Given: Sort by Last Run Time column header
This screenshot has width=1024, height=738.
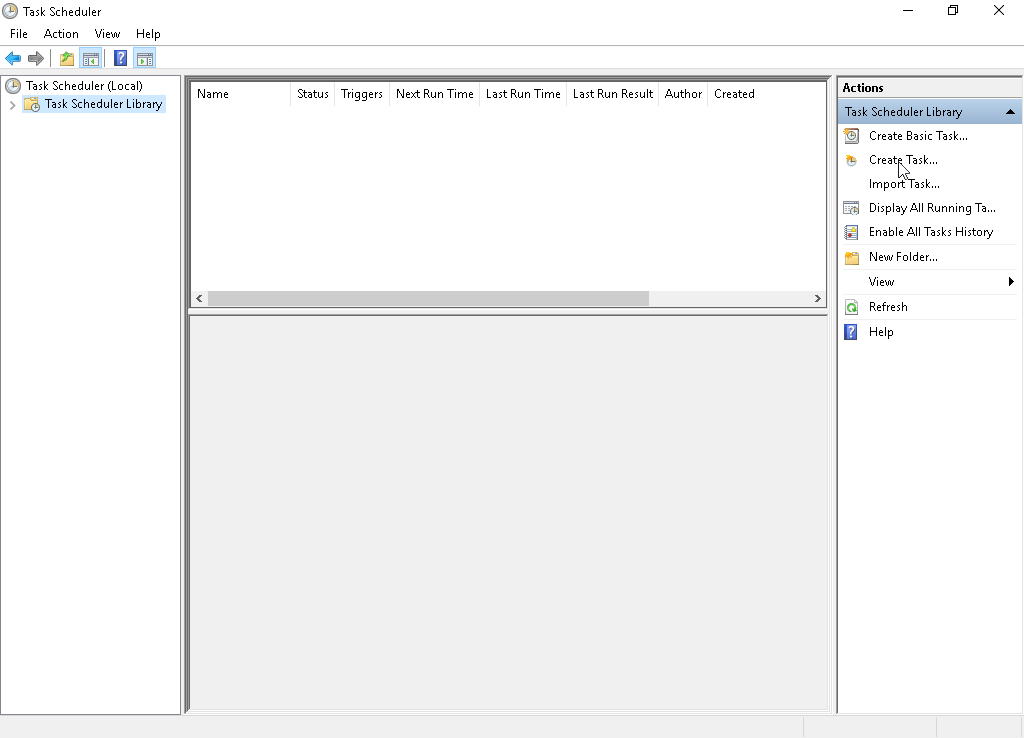Looking at the screenshot, I should pos(523,94).
